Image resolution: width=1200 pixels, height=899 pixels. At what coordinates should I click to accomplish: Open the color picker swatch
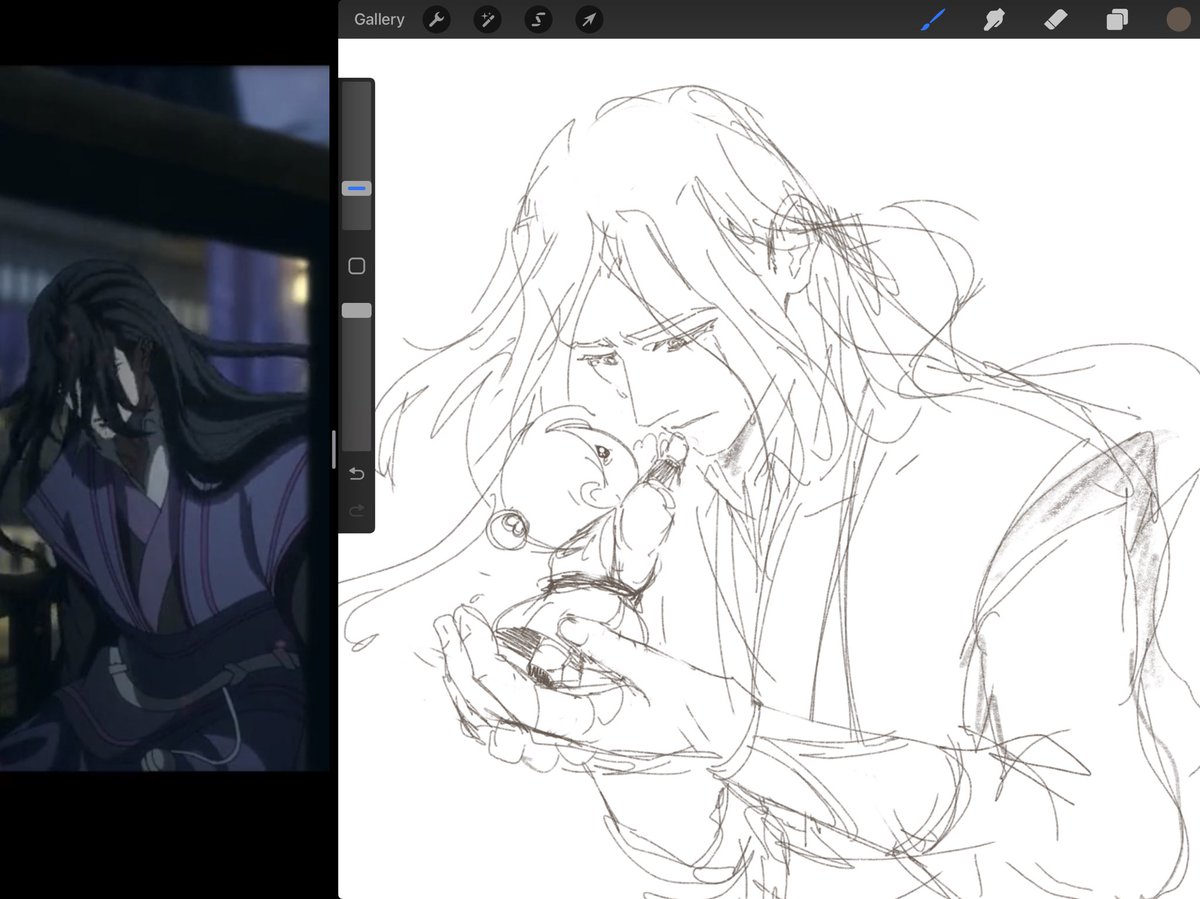pyautogui.click(x=1178, y=19)
